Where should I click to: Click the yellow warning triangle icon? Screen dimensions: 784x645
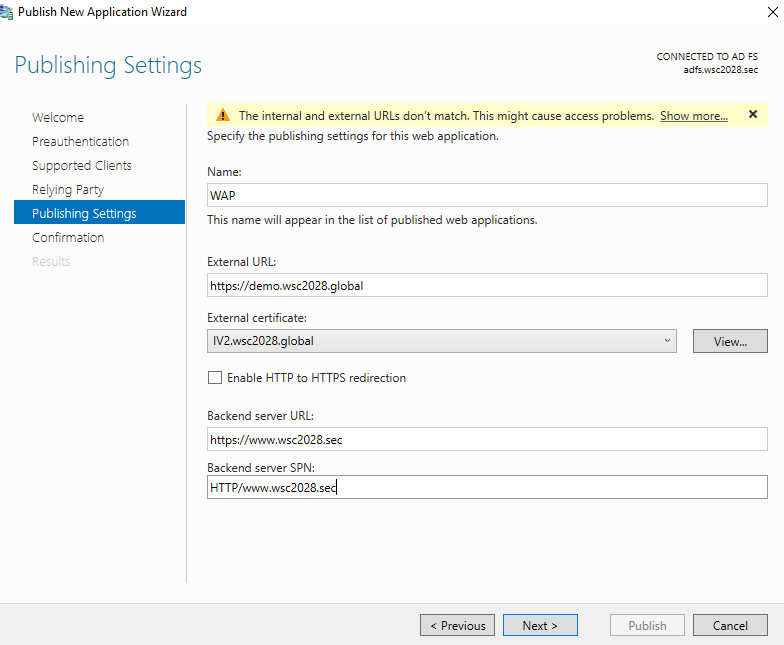click(x=222, y=116)
